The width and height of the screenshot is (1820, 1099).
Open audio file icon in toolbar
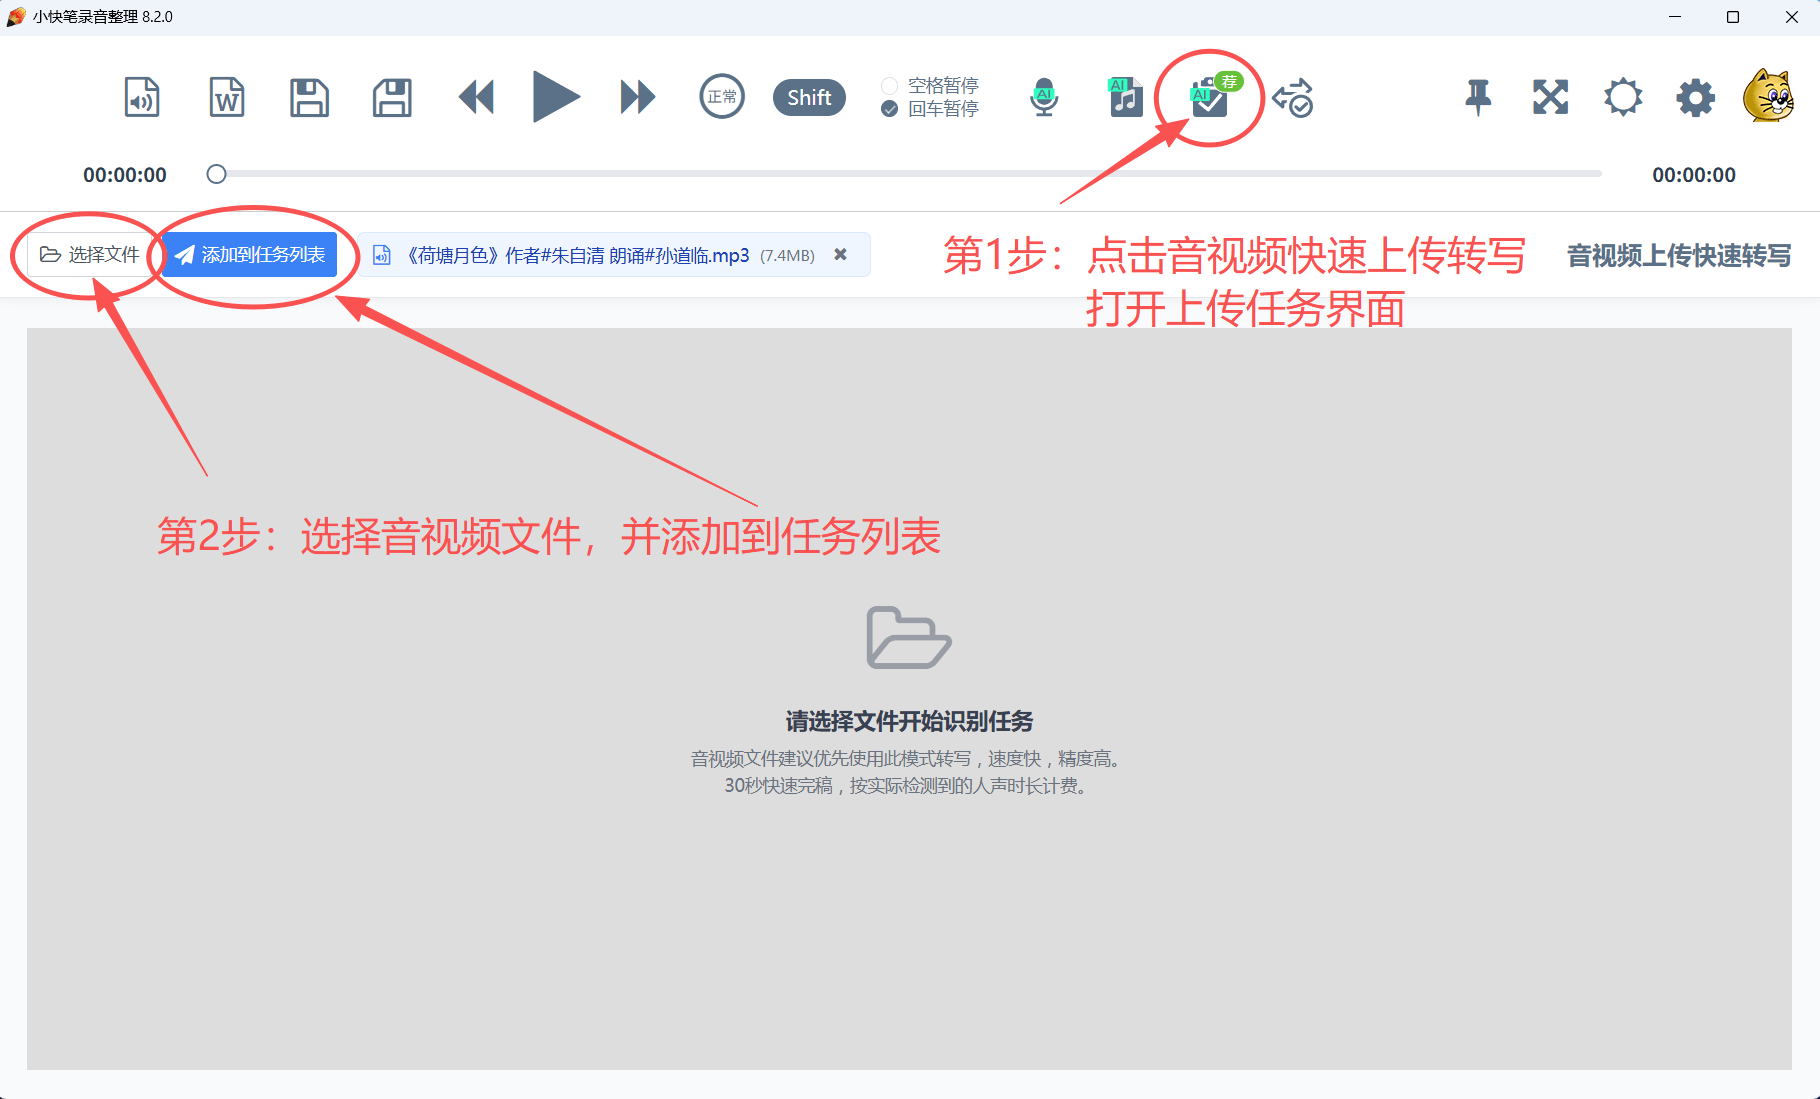142,98
